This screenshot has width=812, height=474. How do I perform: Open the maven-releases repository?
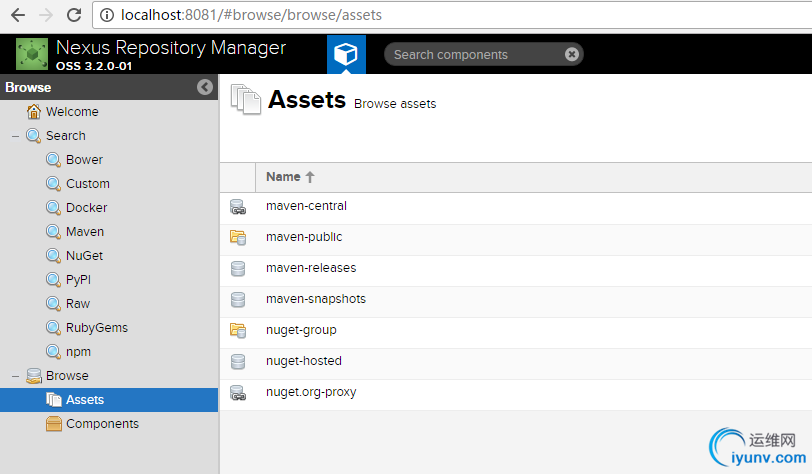pyautogui.click(x=311, y=268)
